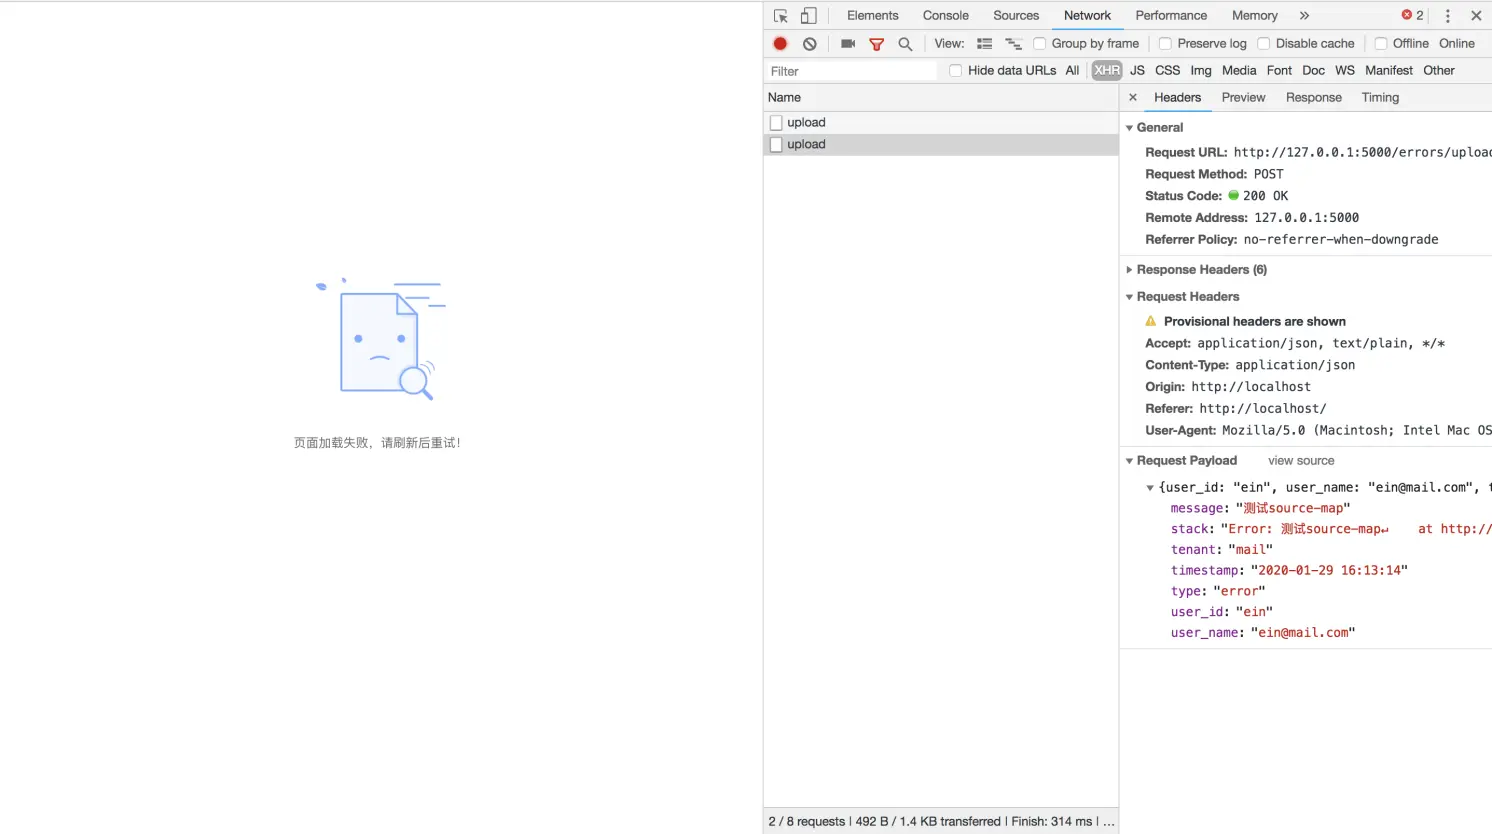Click view source link for payload
Viewport: 1492px width, 834px height.
tap(1301, 461)
